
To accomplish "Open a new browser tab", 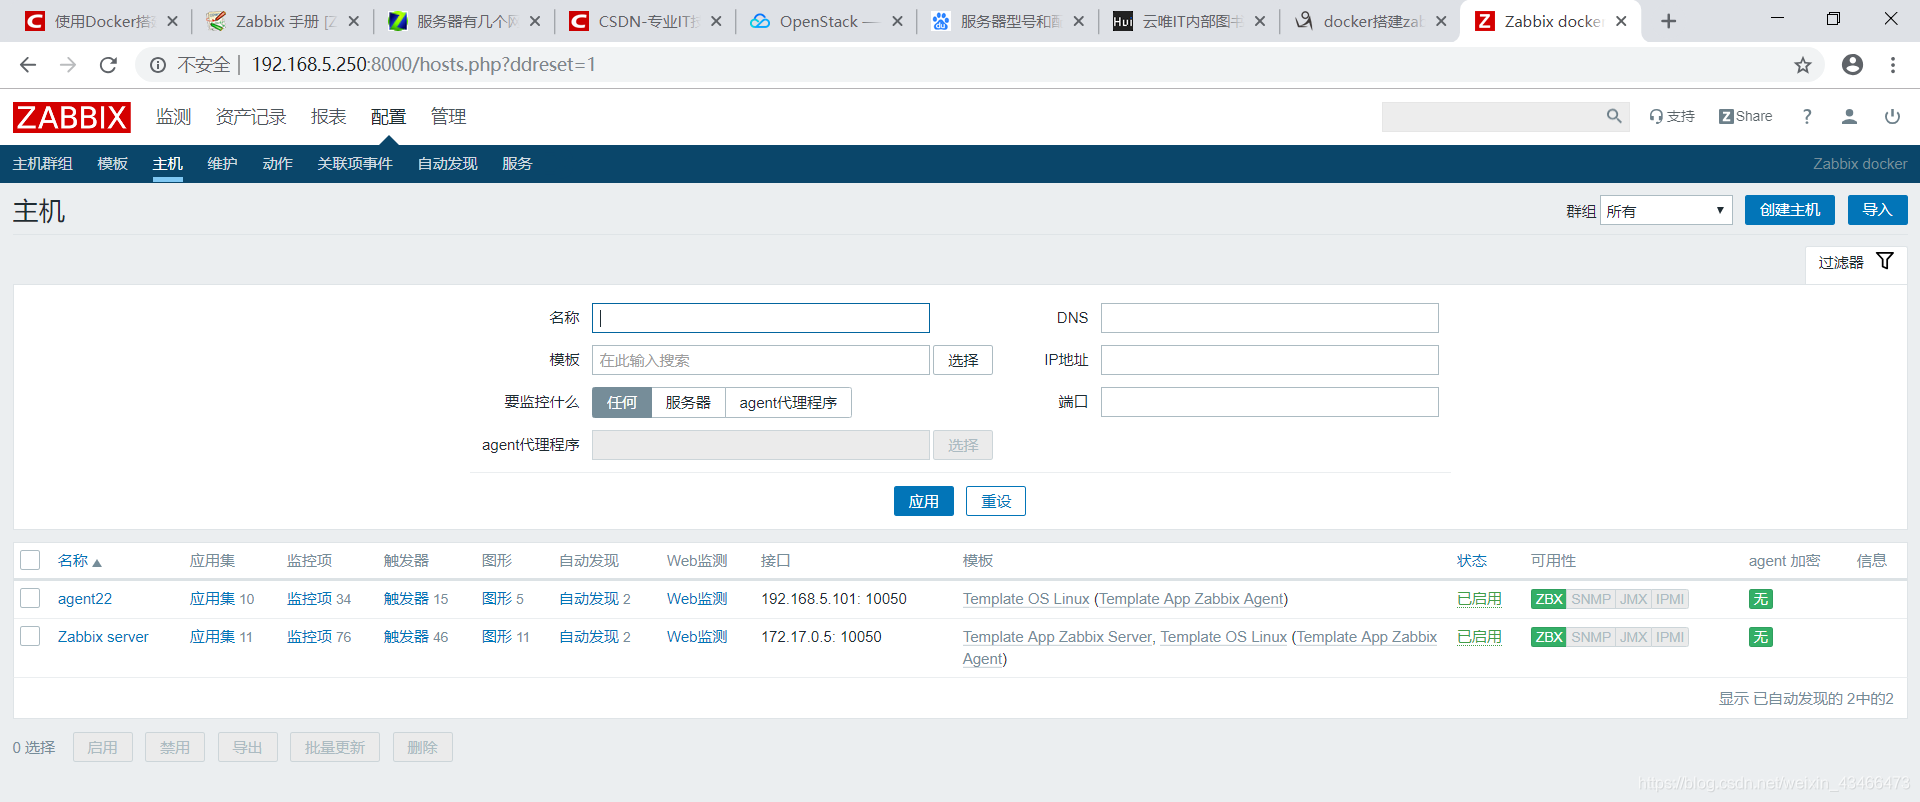I will [x=1668, y=21].
